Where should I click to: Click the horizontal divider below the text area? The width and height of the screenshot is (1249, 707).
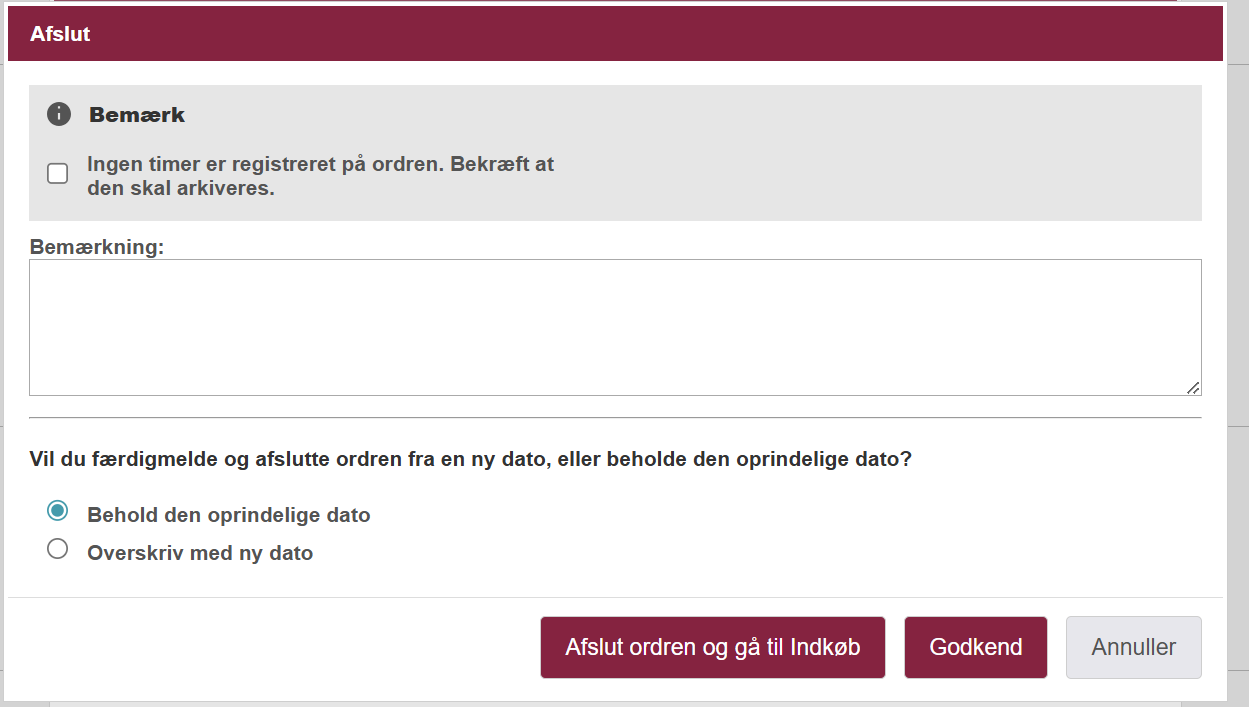(614, 417)
